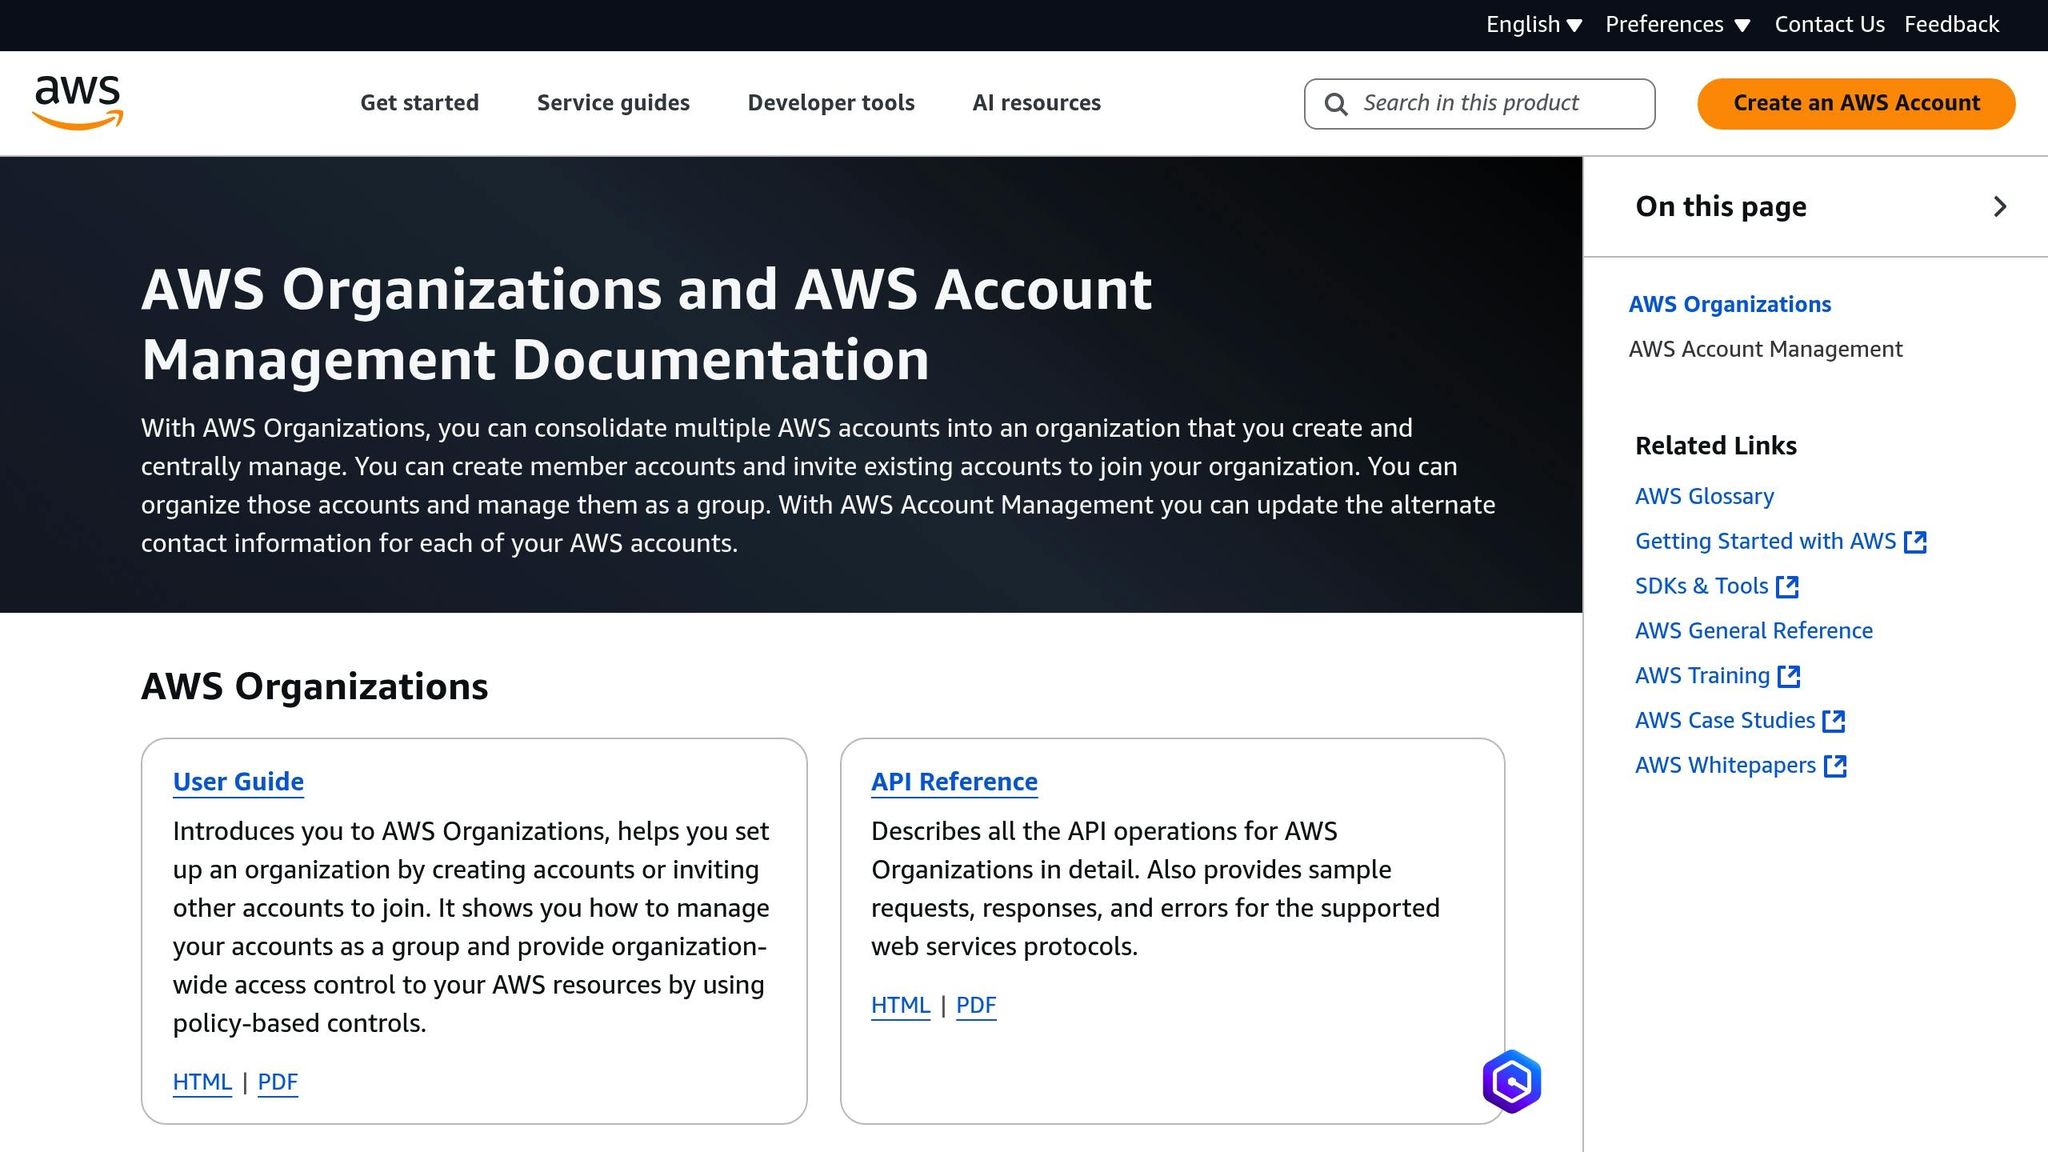
Task: Open the Developer tools menu
Action: click(x=831, y=103)
